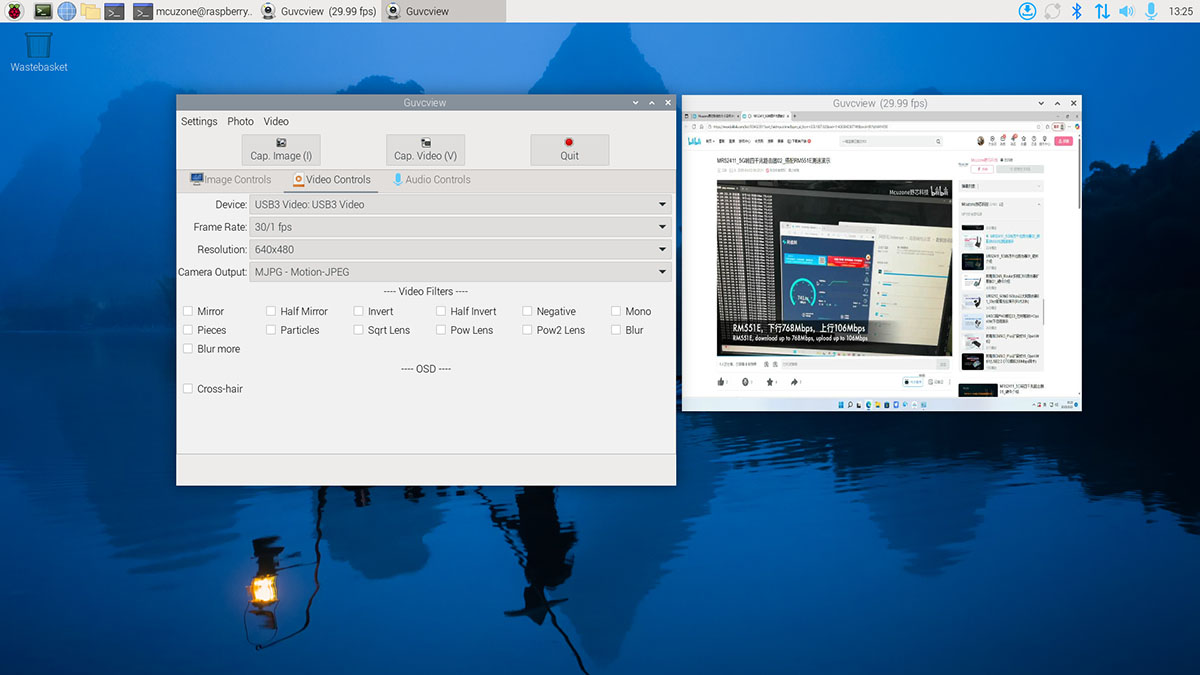
Task: Check the Pieces filter
Action: 188,330
